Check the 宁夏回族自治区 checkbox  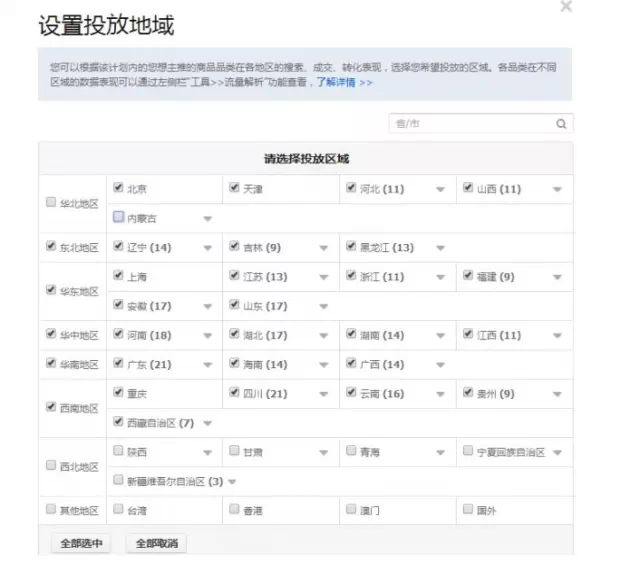[x=468, y=451]
